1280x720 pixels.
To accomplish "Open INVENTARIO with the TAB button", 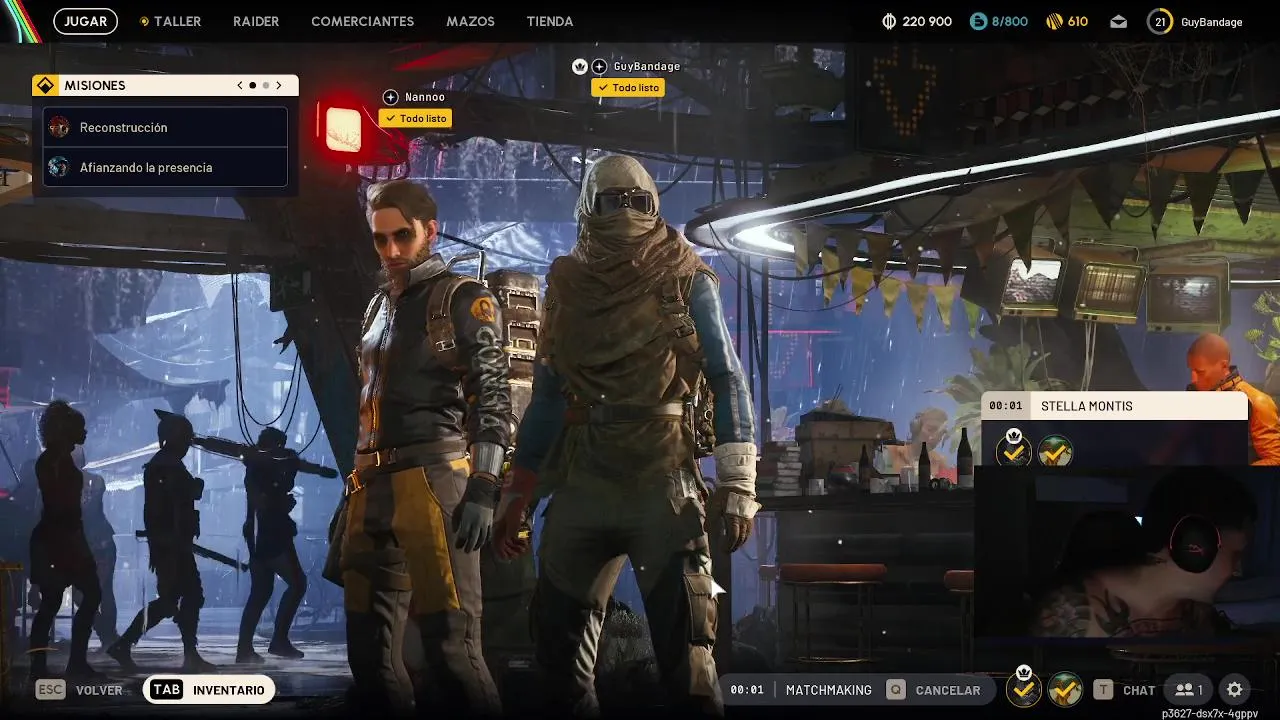I will point(209,690).
